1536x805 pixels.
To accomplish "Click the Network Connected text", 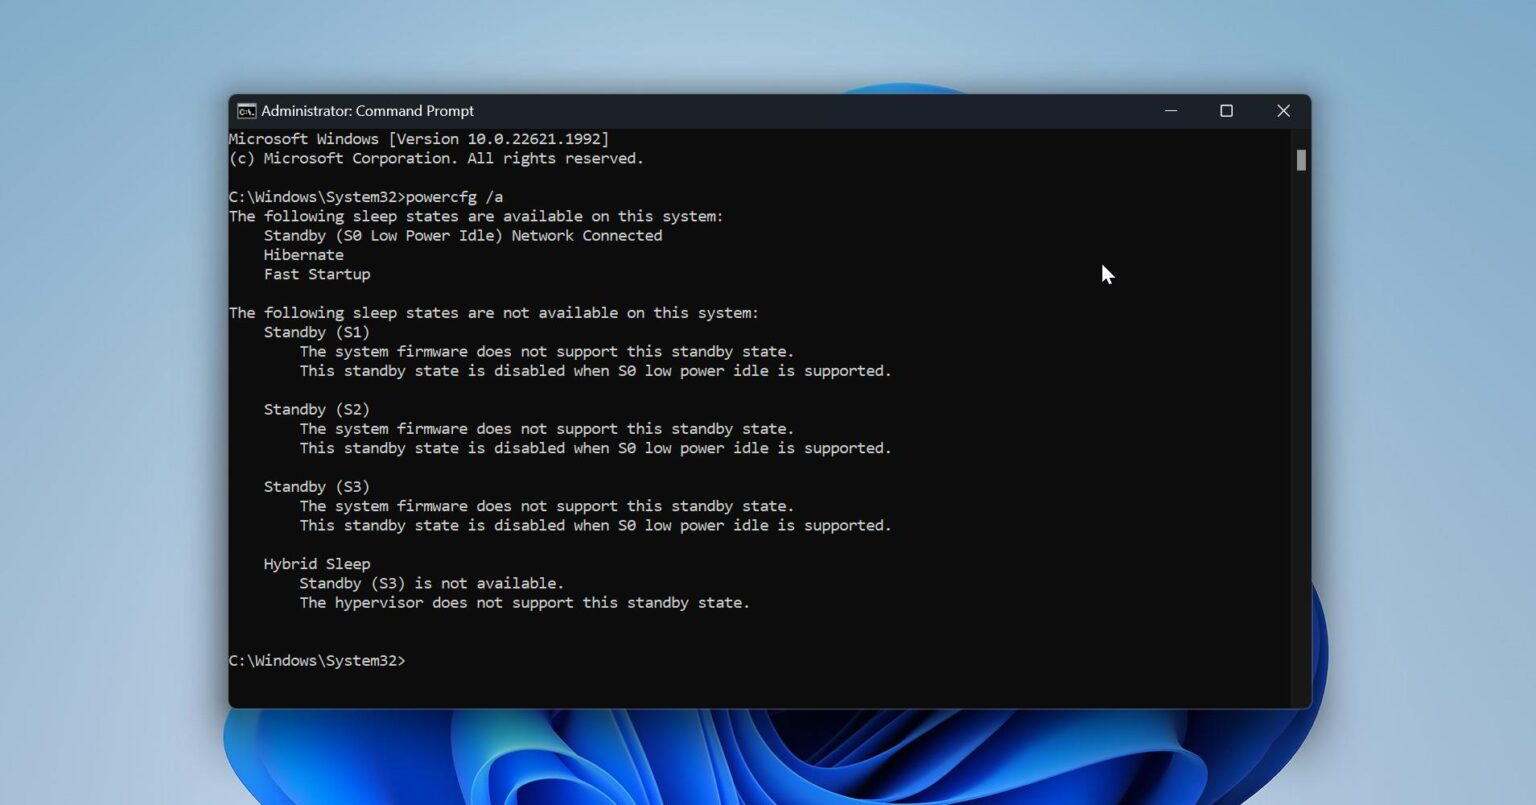I will 586,235.
